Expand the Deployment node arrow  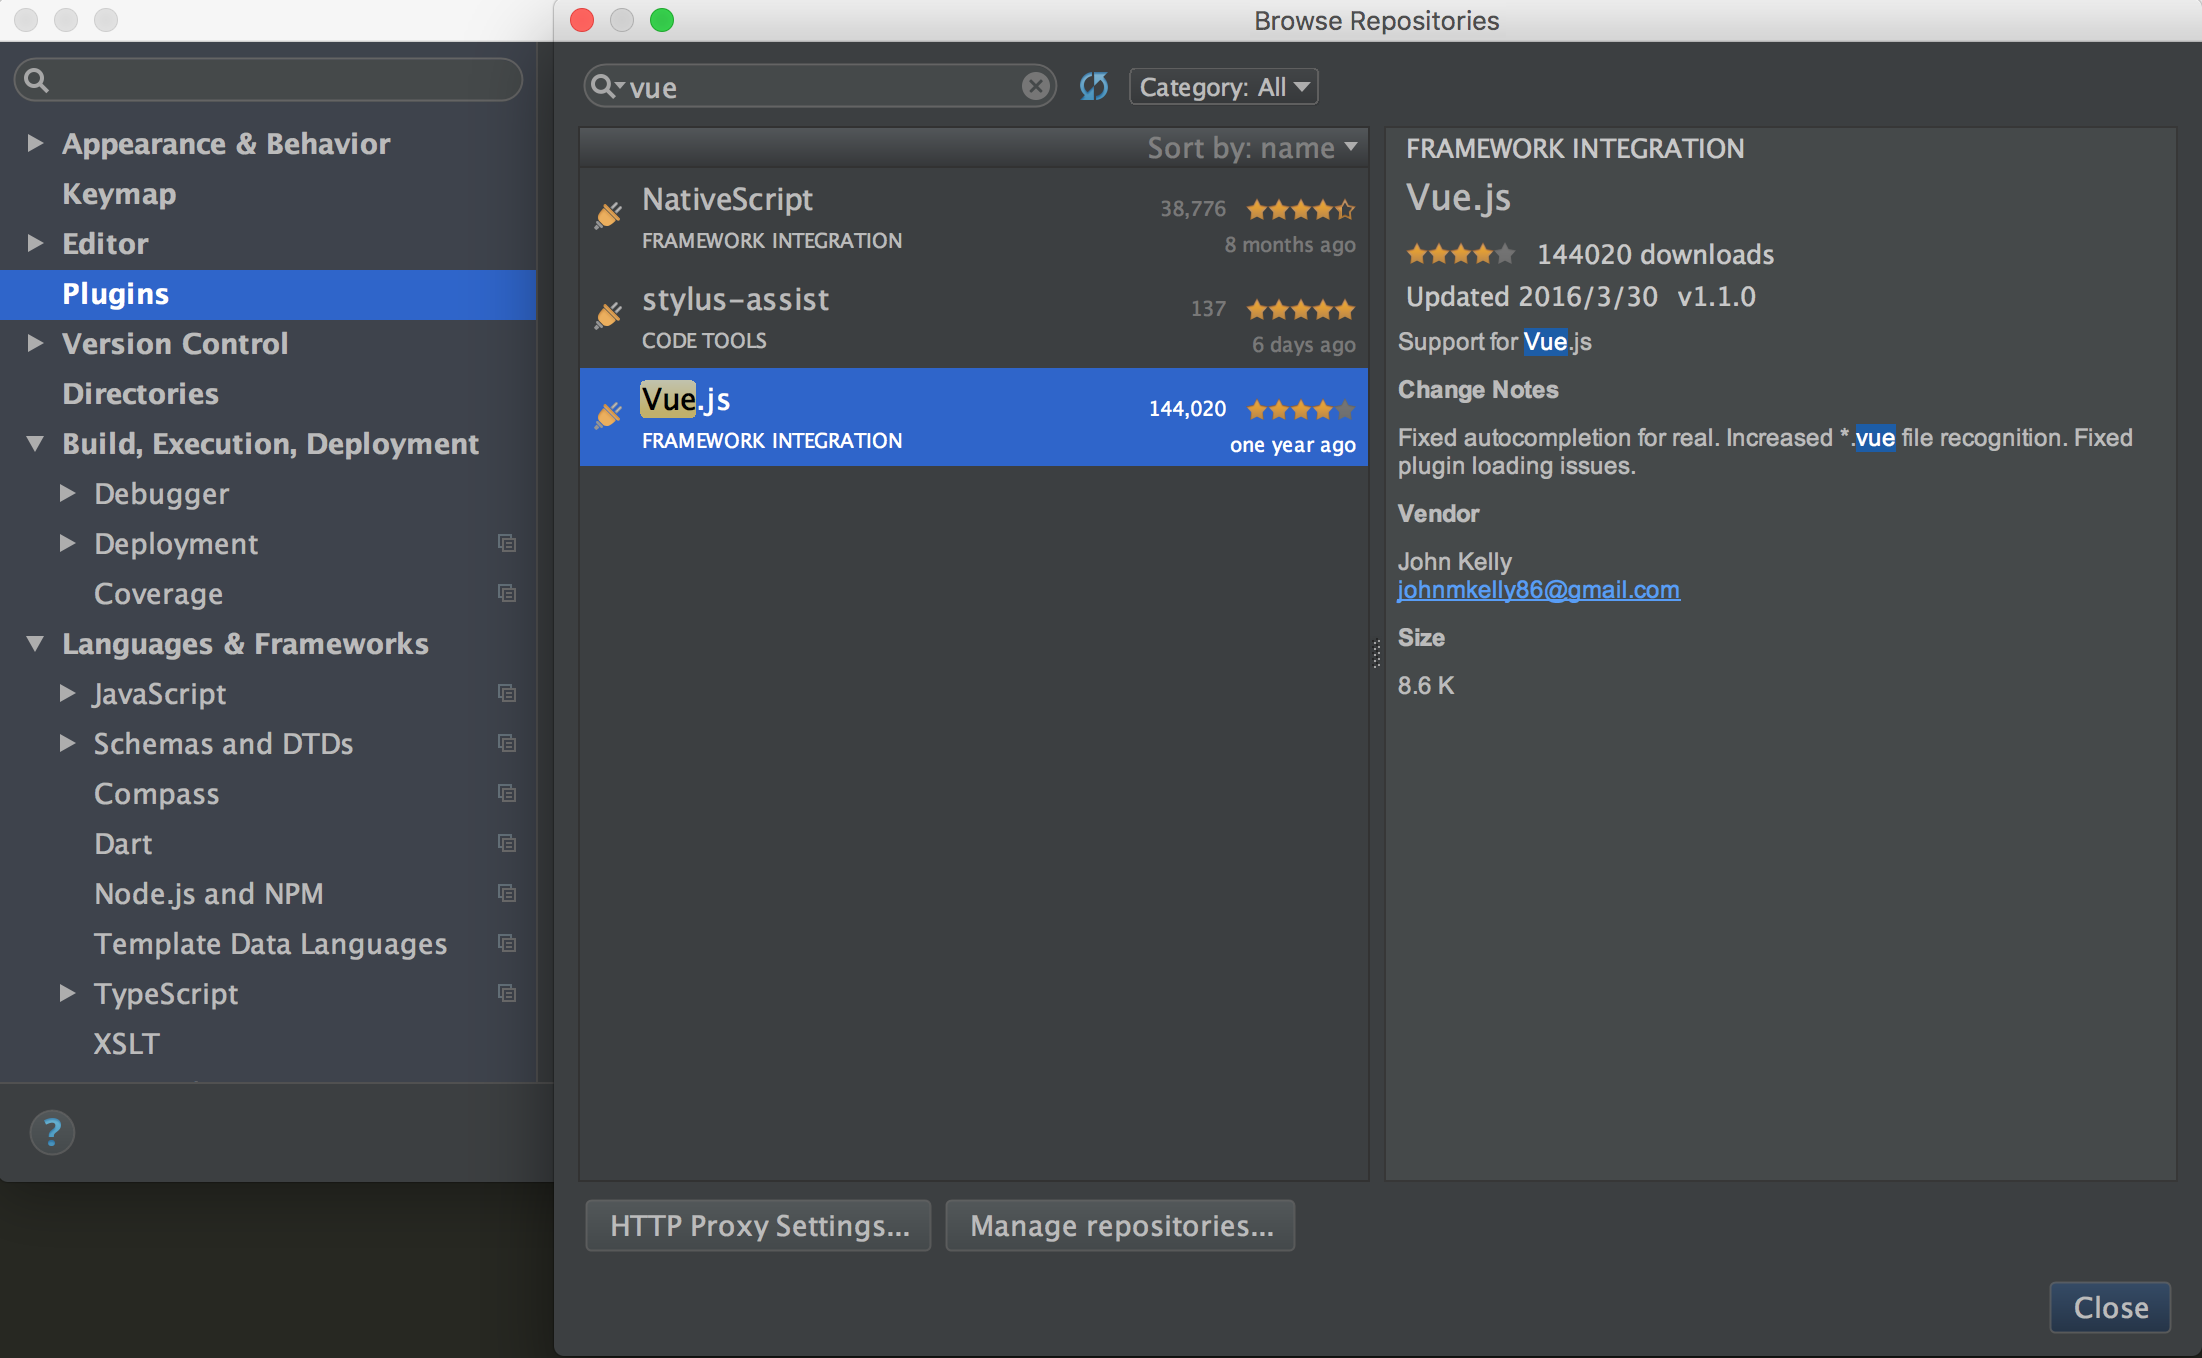coord(67,543)
